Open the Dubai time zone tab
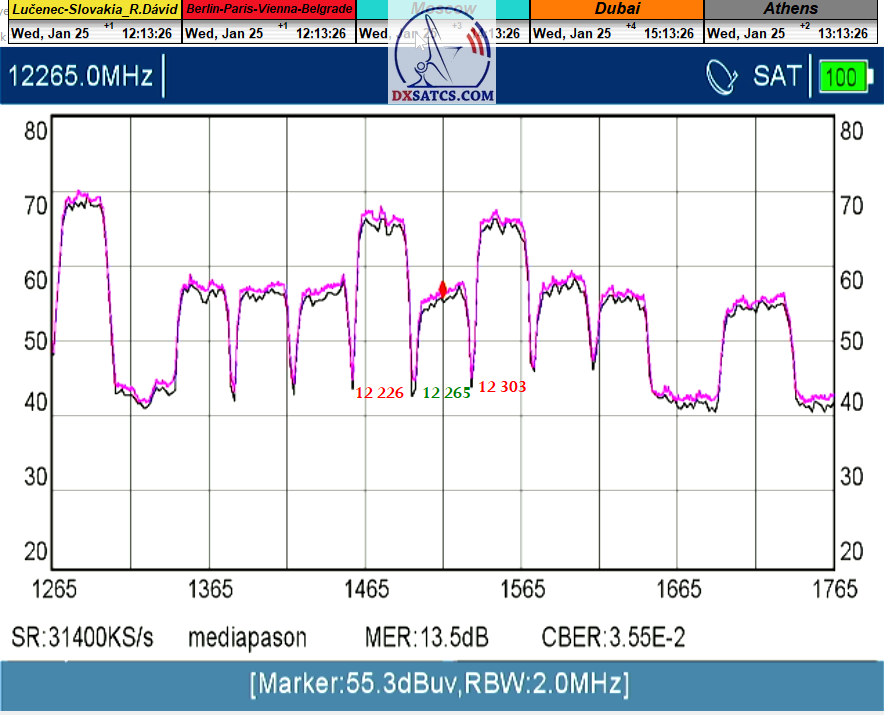This screenshot has width=884, height=715. (616, 10)
